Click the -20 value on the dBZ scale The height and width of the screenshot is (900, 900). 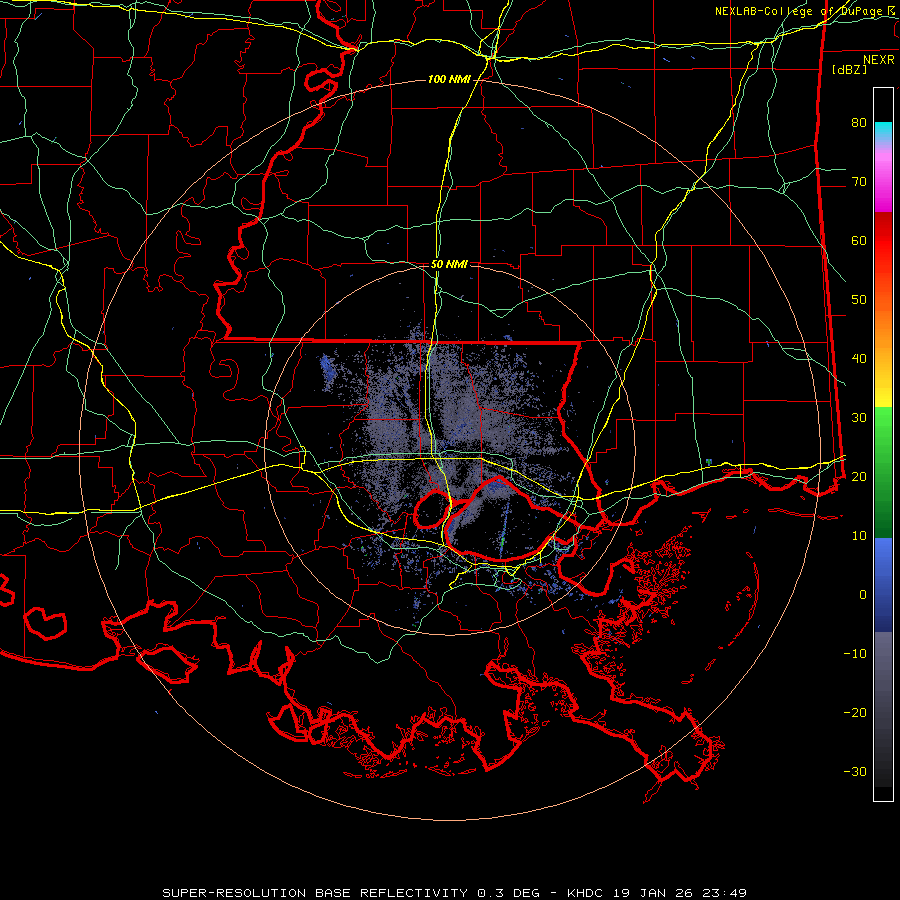coord(855,712)
